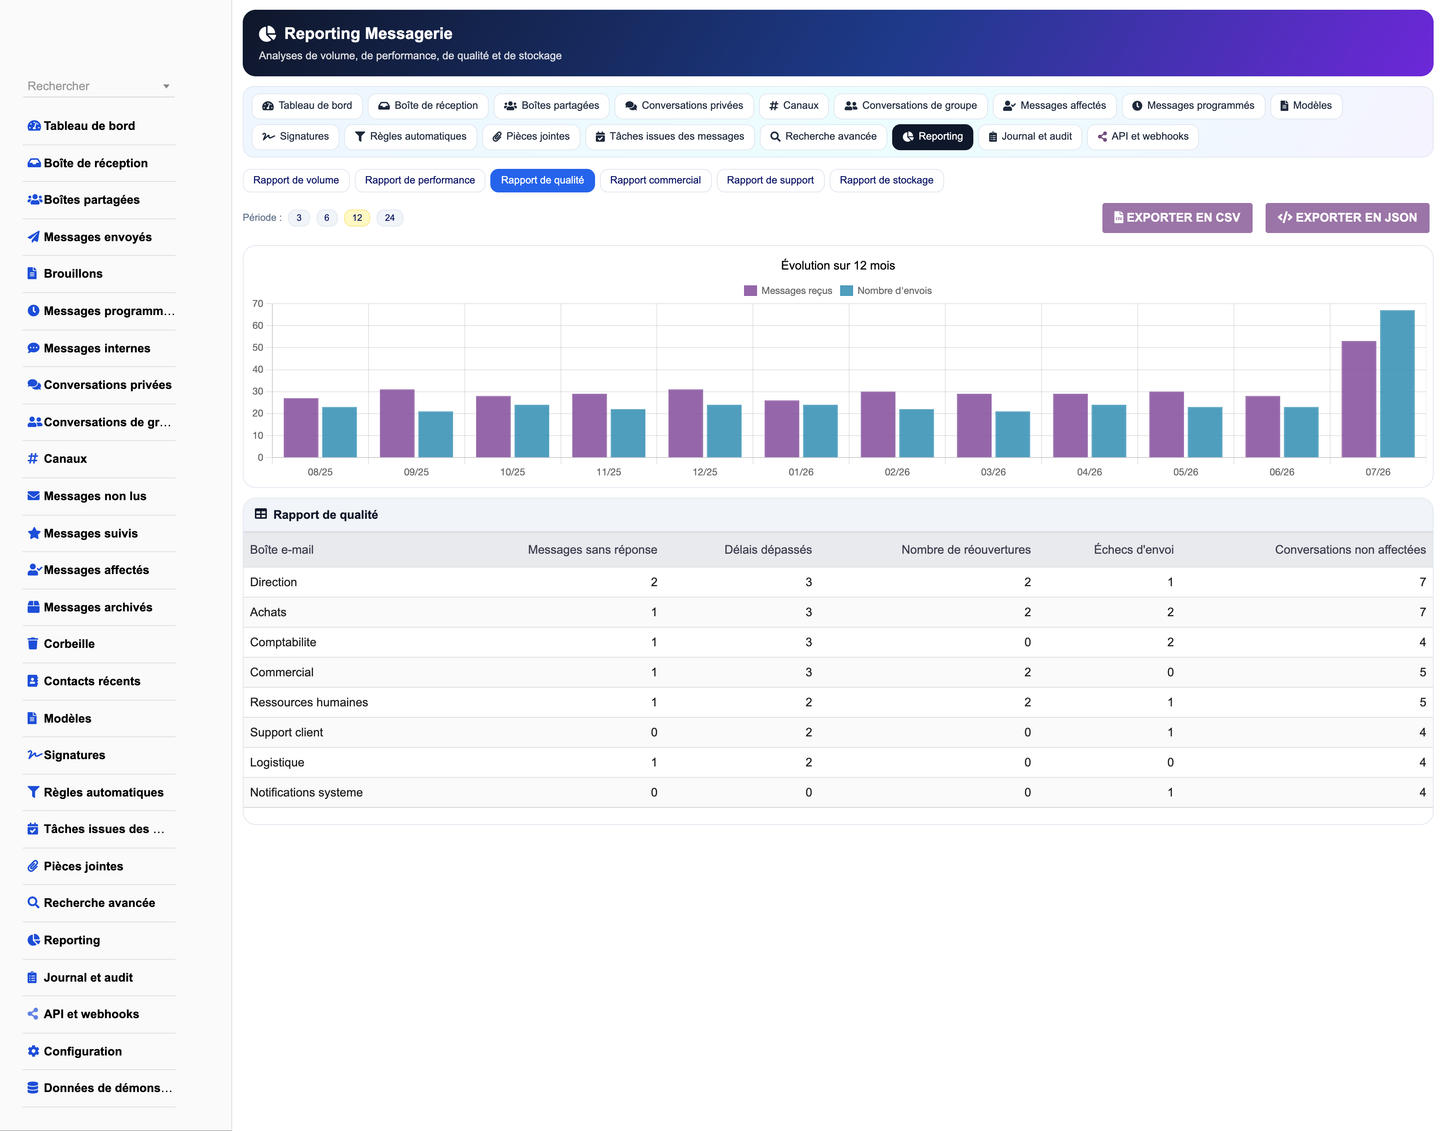Click the Messages suivis star icon
Screen dimensions: 1445x1131
point(34,533)
